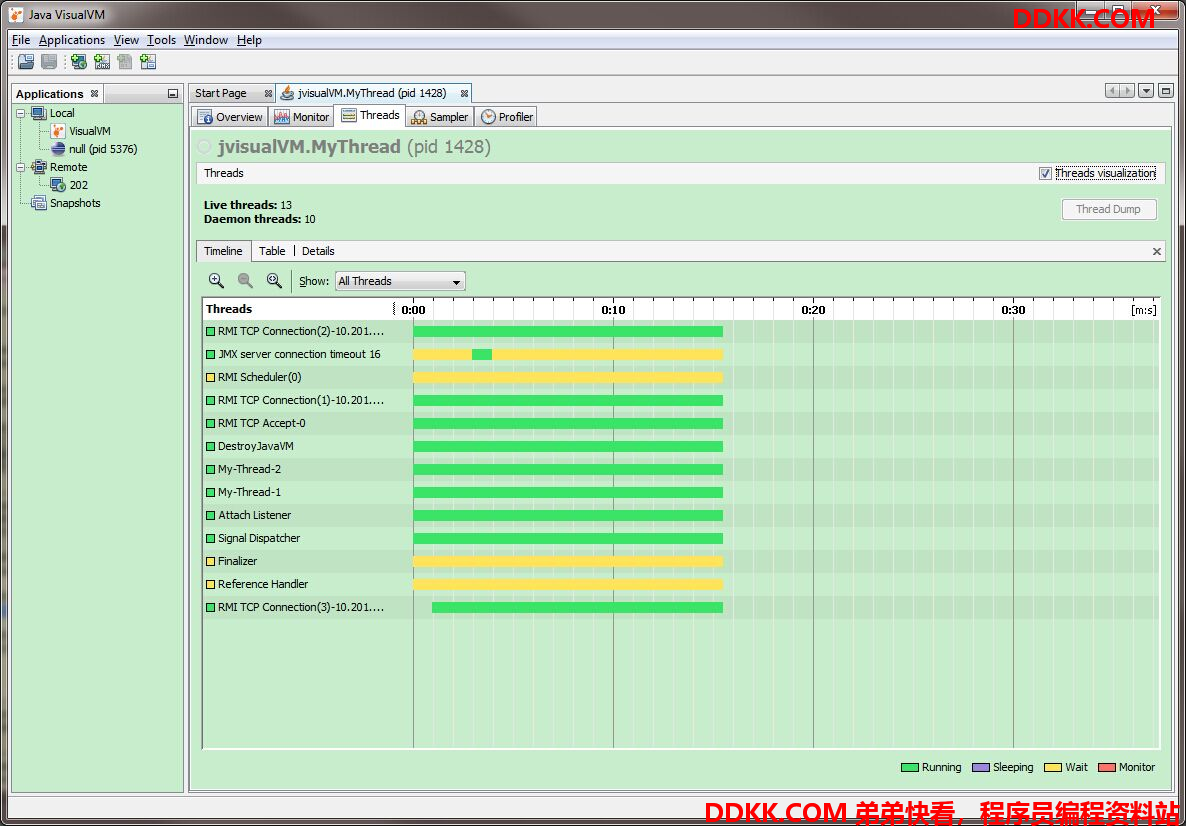Image resolution: width=1186 pixels, height=826 pixels.
Task: Click the Remote network icon
Action: (x=39, y=167)
